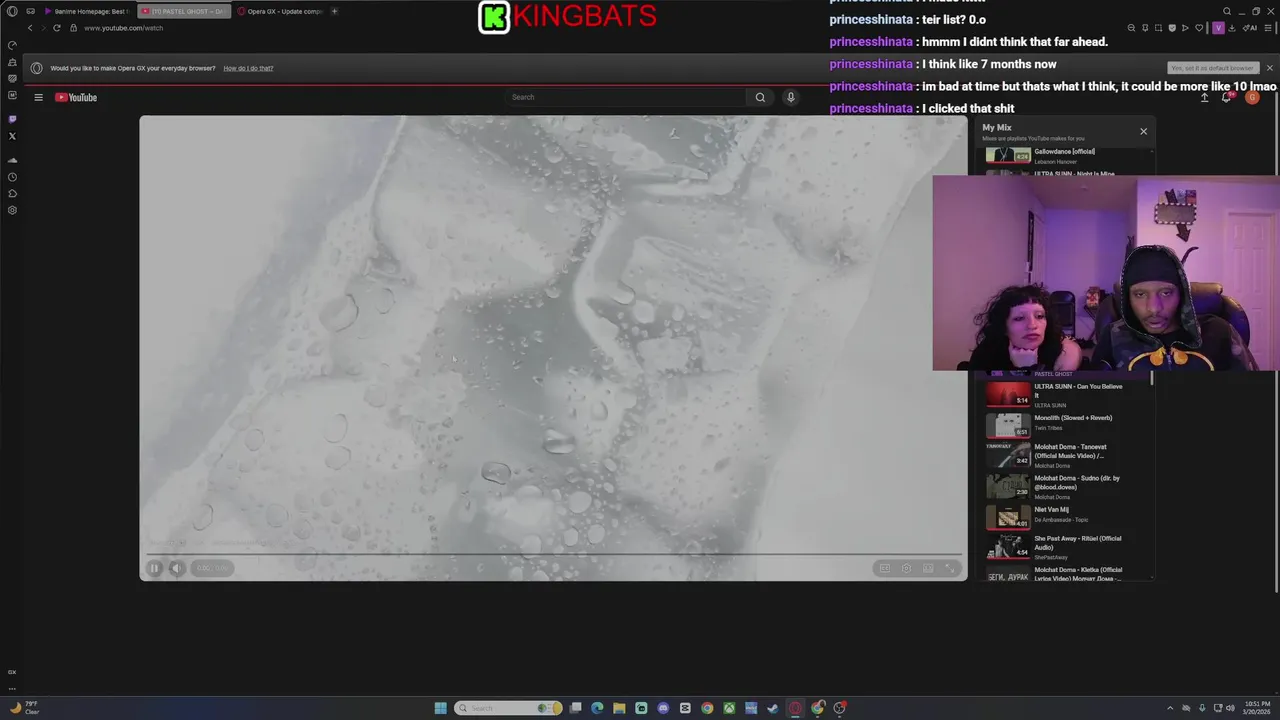
Task: Dismiss the default browser prompt bar
Action: click(x=1270, y=68)
